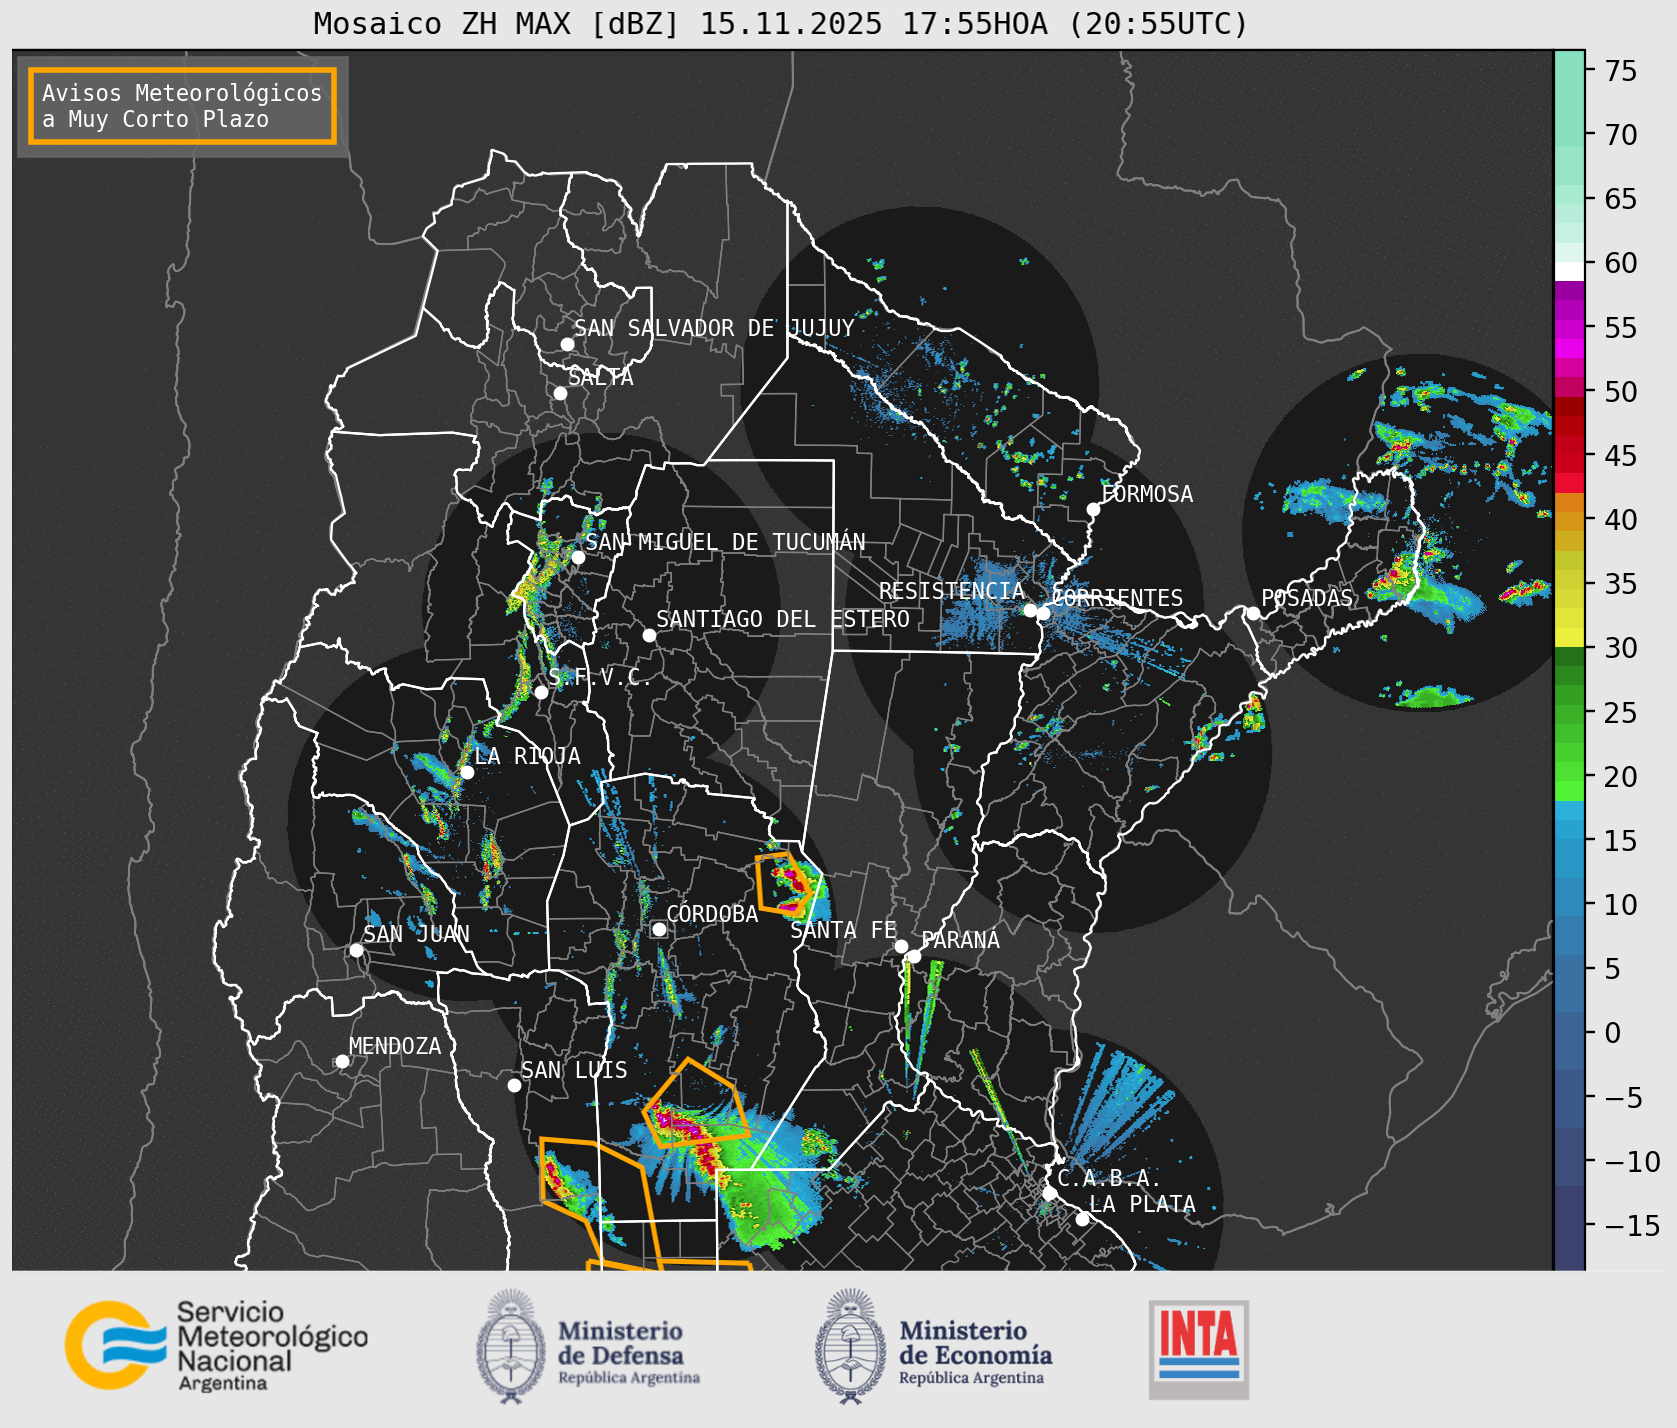1677x1428 pixels.
Task: Click the Corrientes city dot
Action: point(1043,613)
